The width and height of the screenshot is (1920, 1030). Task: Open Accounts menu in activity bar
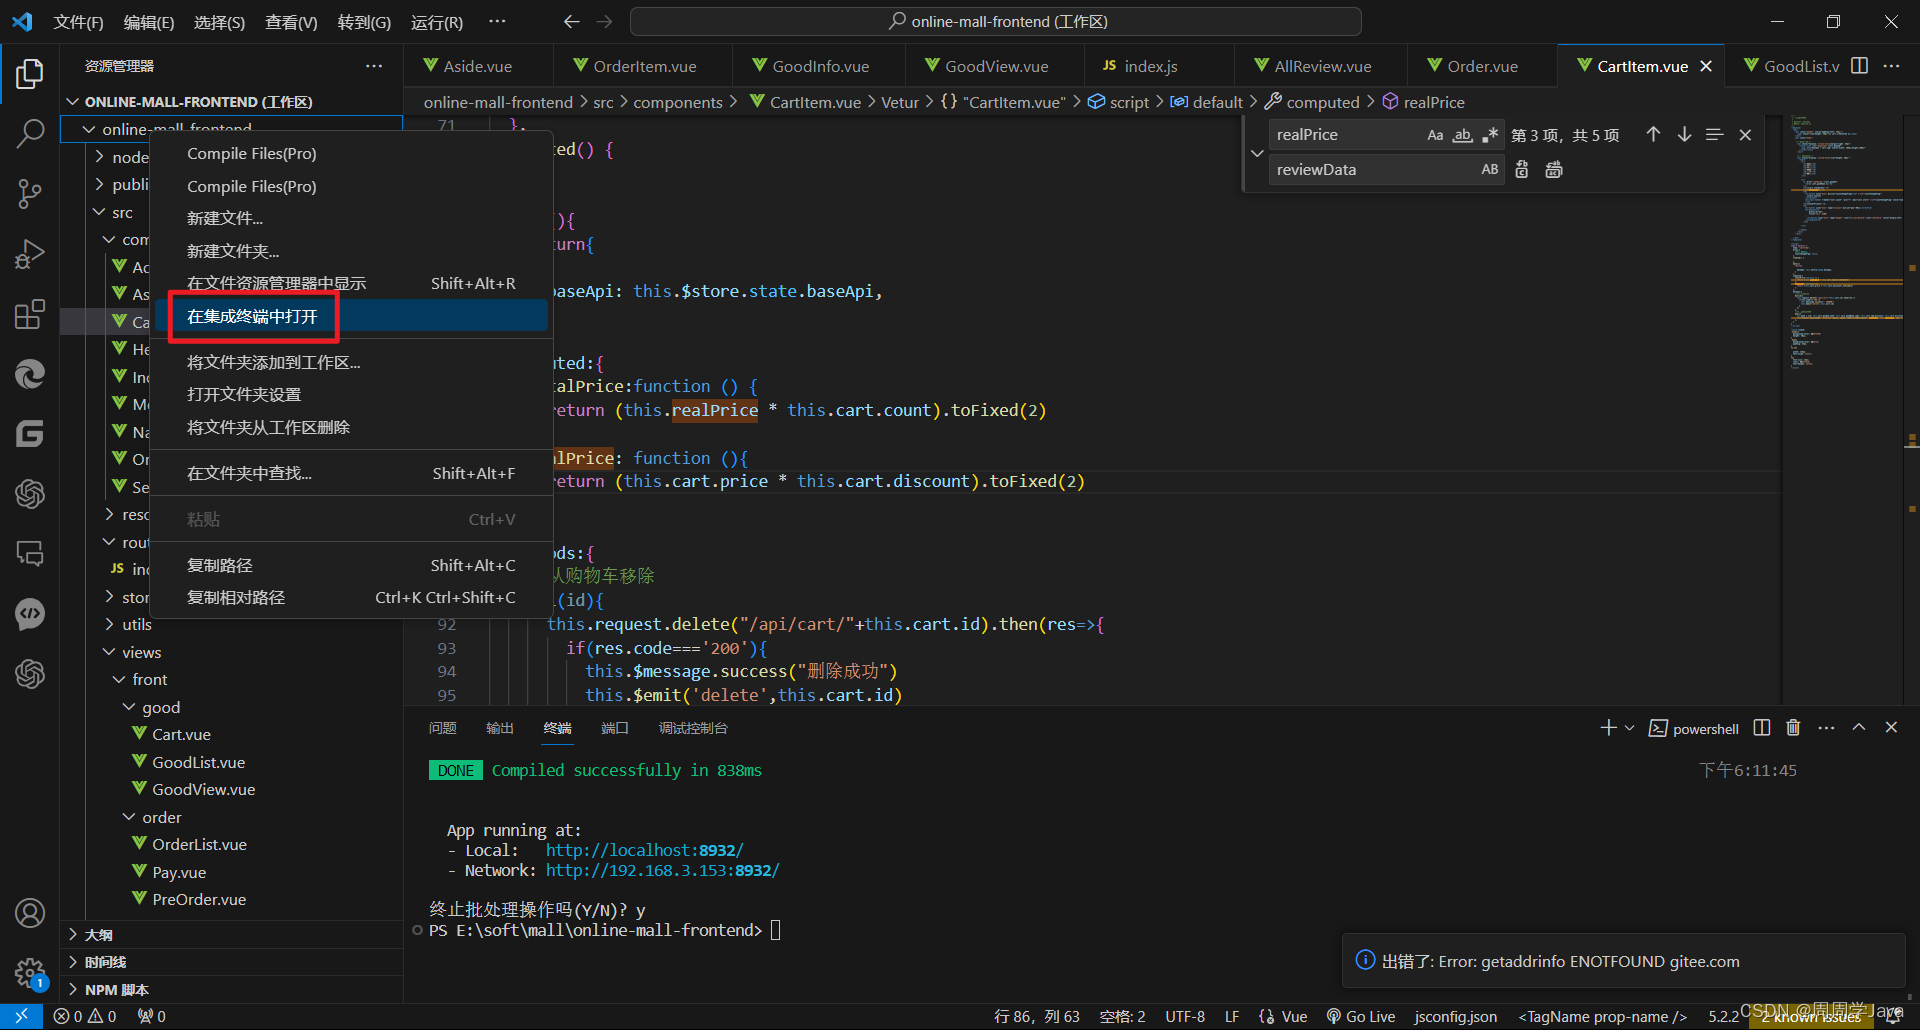pyautogui.click(x=30, y=913)
